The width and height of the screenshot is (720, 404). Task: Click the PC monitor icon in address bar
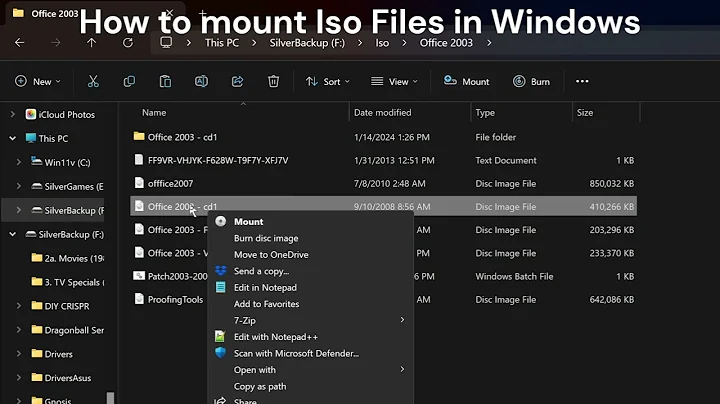click(x=166, y=43)
